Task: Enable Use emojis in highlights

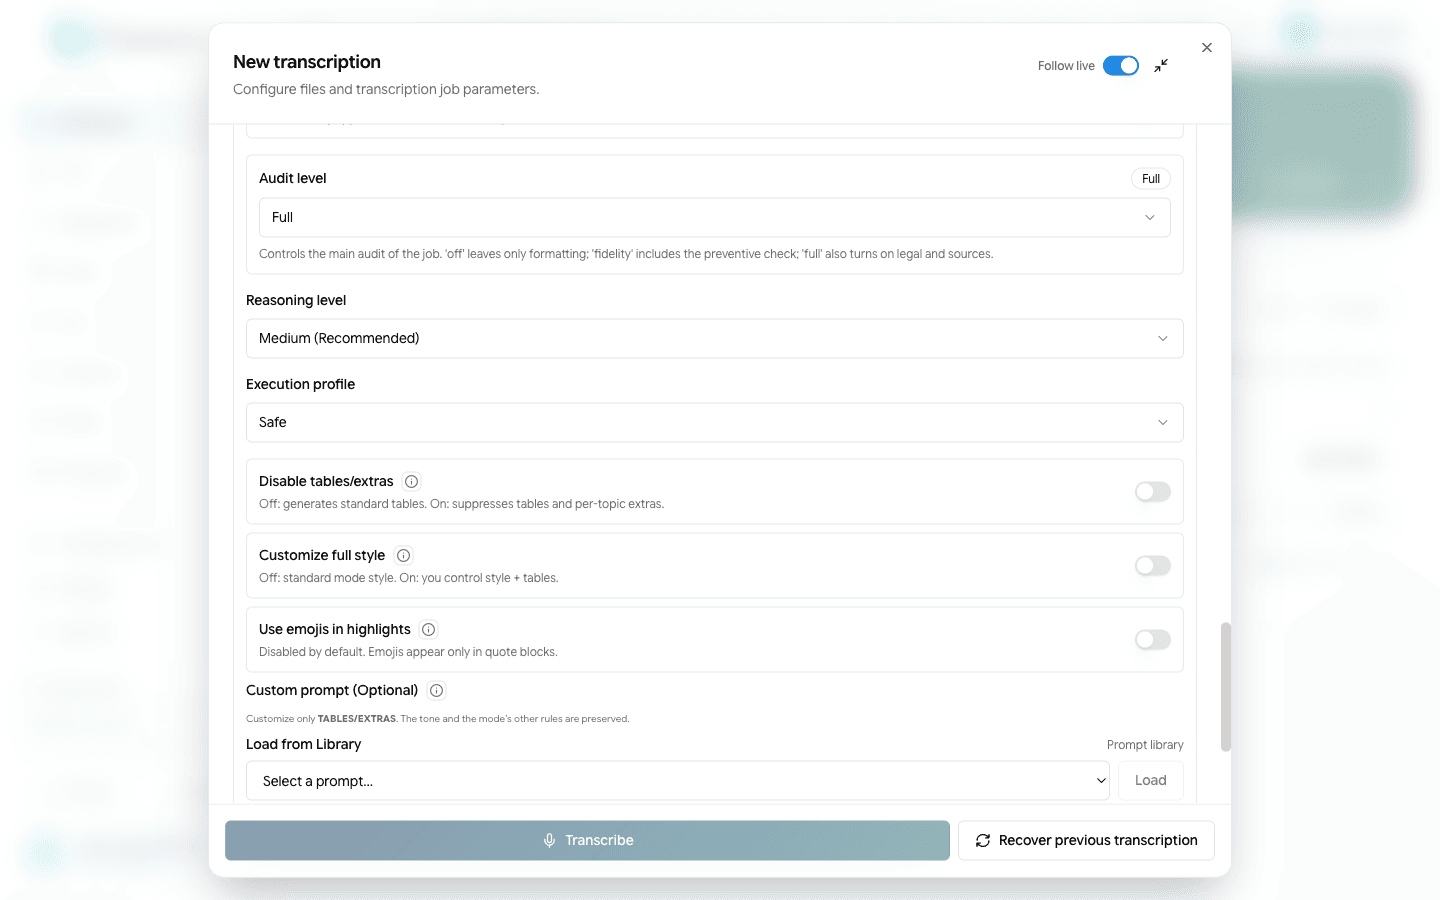Action: pos(1153,640)
